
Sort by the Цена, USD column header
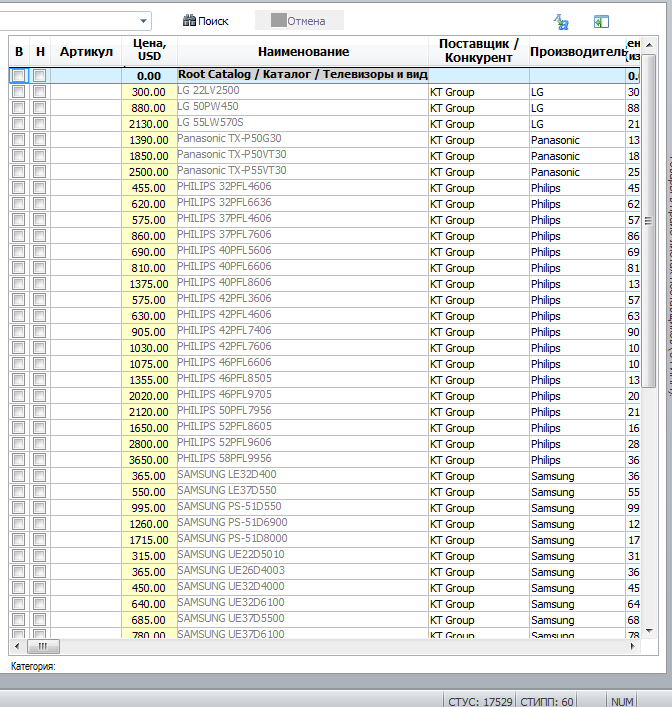[149, 50]
